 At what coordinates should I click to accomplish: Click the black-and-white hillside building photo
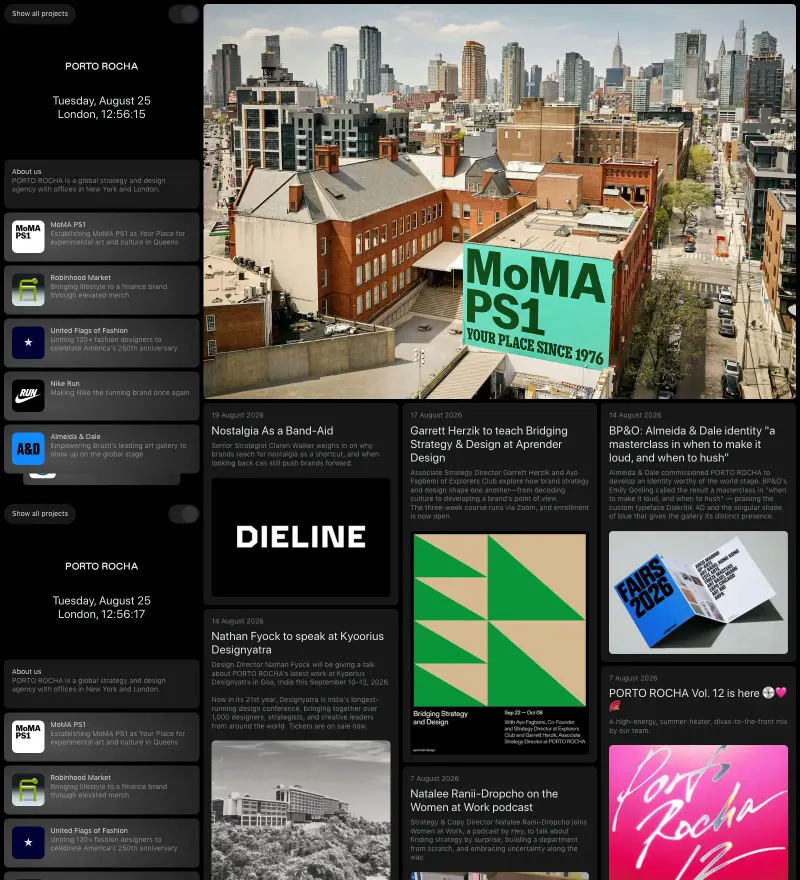coord(301,810)
